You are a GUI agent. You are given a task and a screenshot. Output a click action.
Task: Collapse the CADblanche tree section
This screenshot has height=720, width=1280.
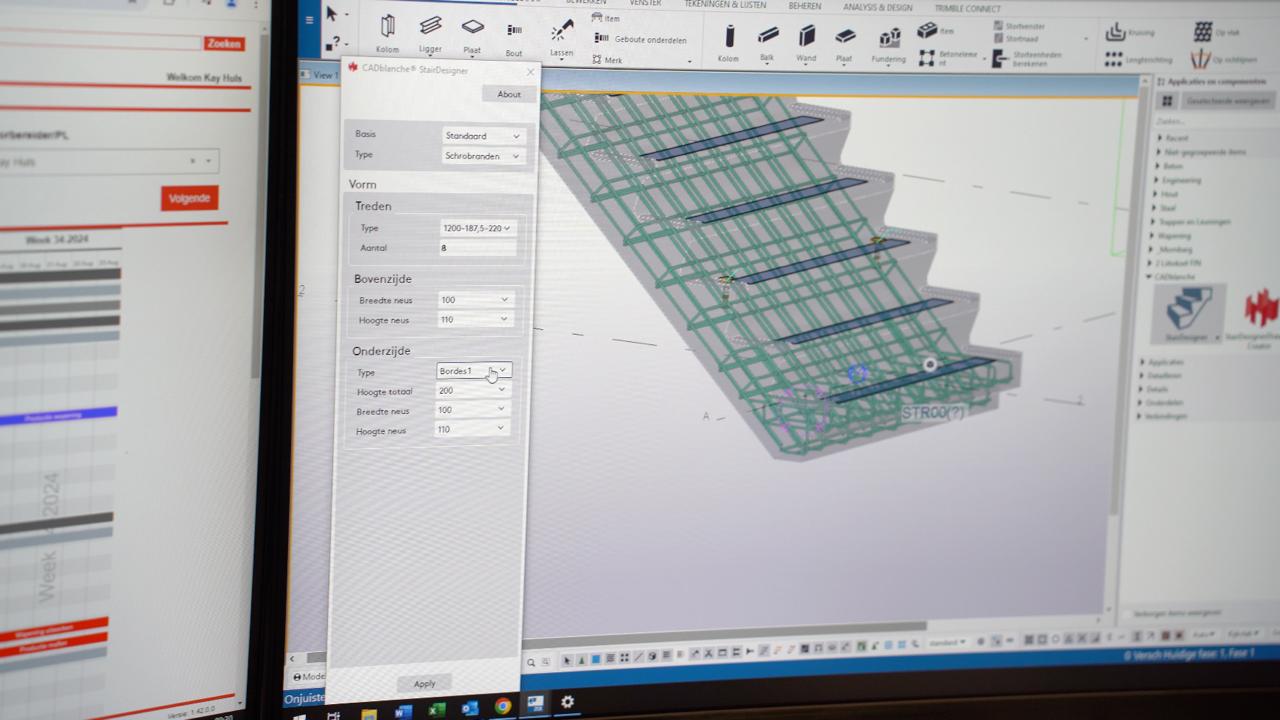click(x=1150, y=276)
